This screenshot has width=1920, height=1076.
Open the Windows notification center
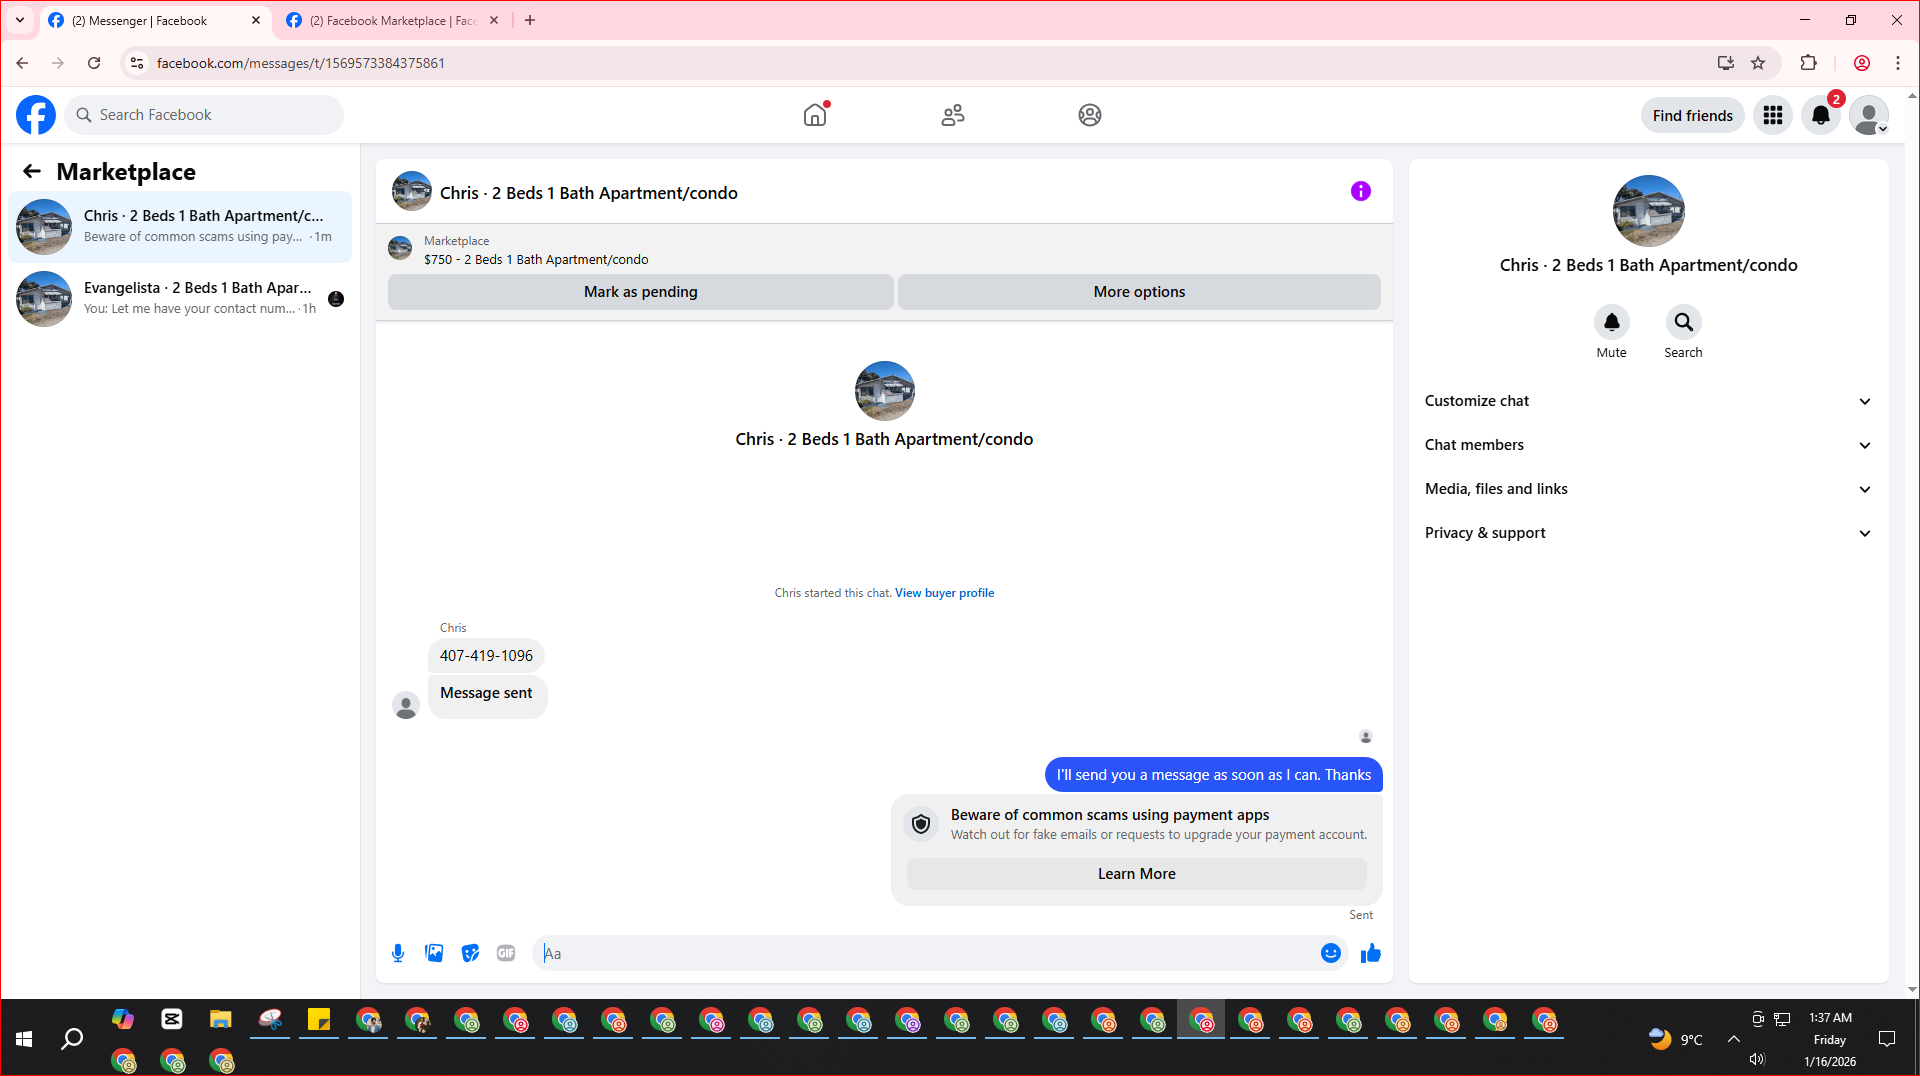pos(1887,1039)
